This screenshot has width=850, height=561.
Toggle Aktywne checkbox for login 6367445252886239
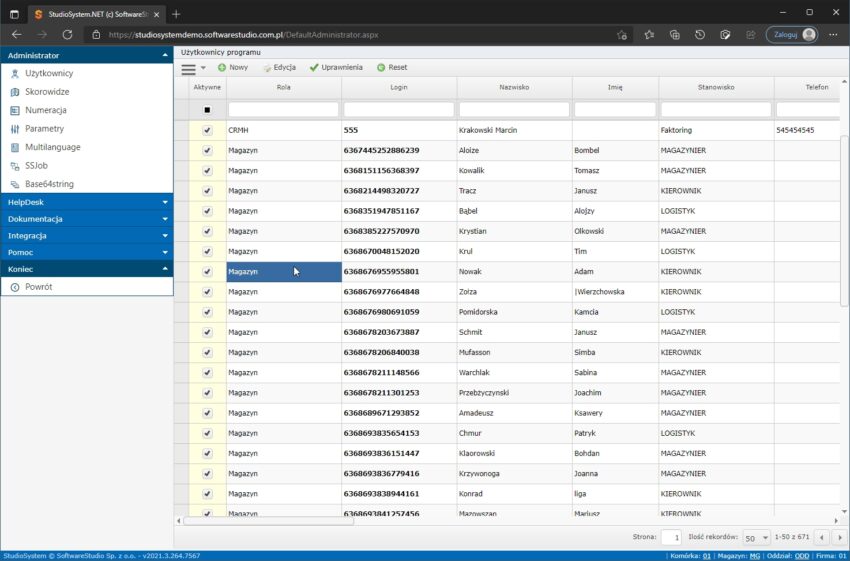(x=207, y=150)
